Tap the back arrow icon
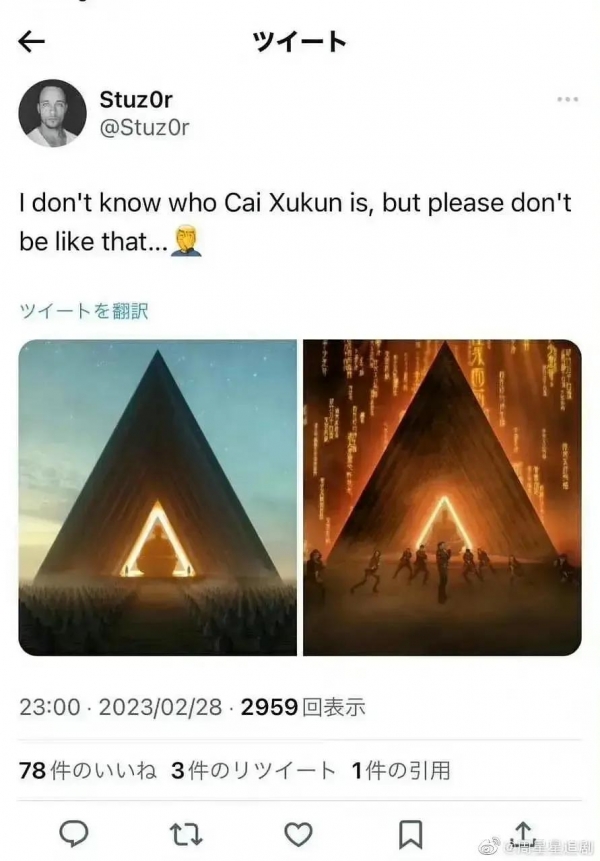The height and width of the screenshot is (861, 600). 31,42
